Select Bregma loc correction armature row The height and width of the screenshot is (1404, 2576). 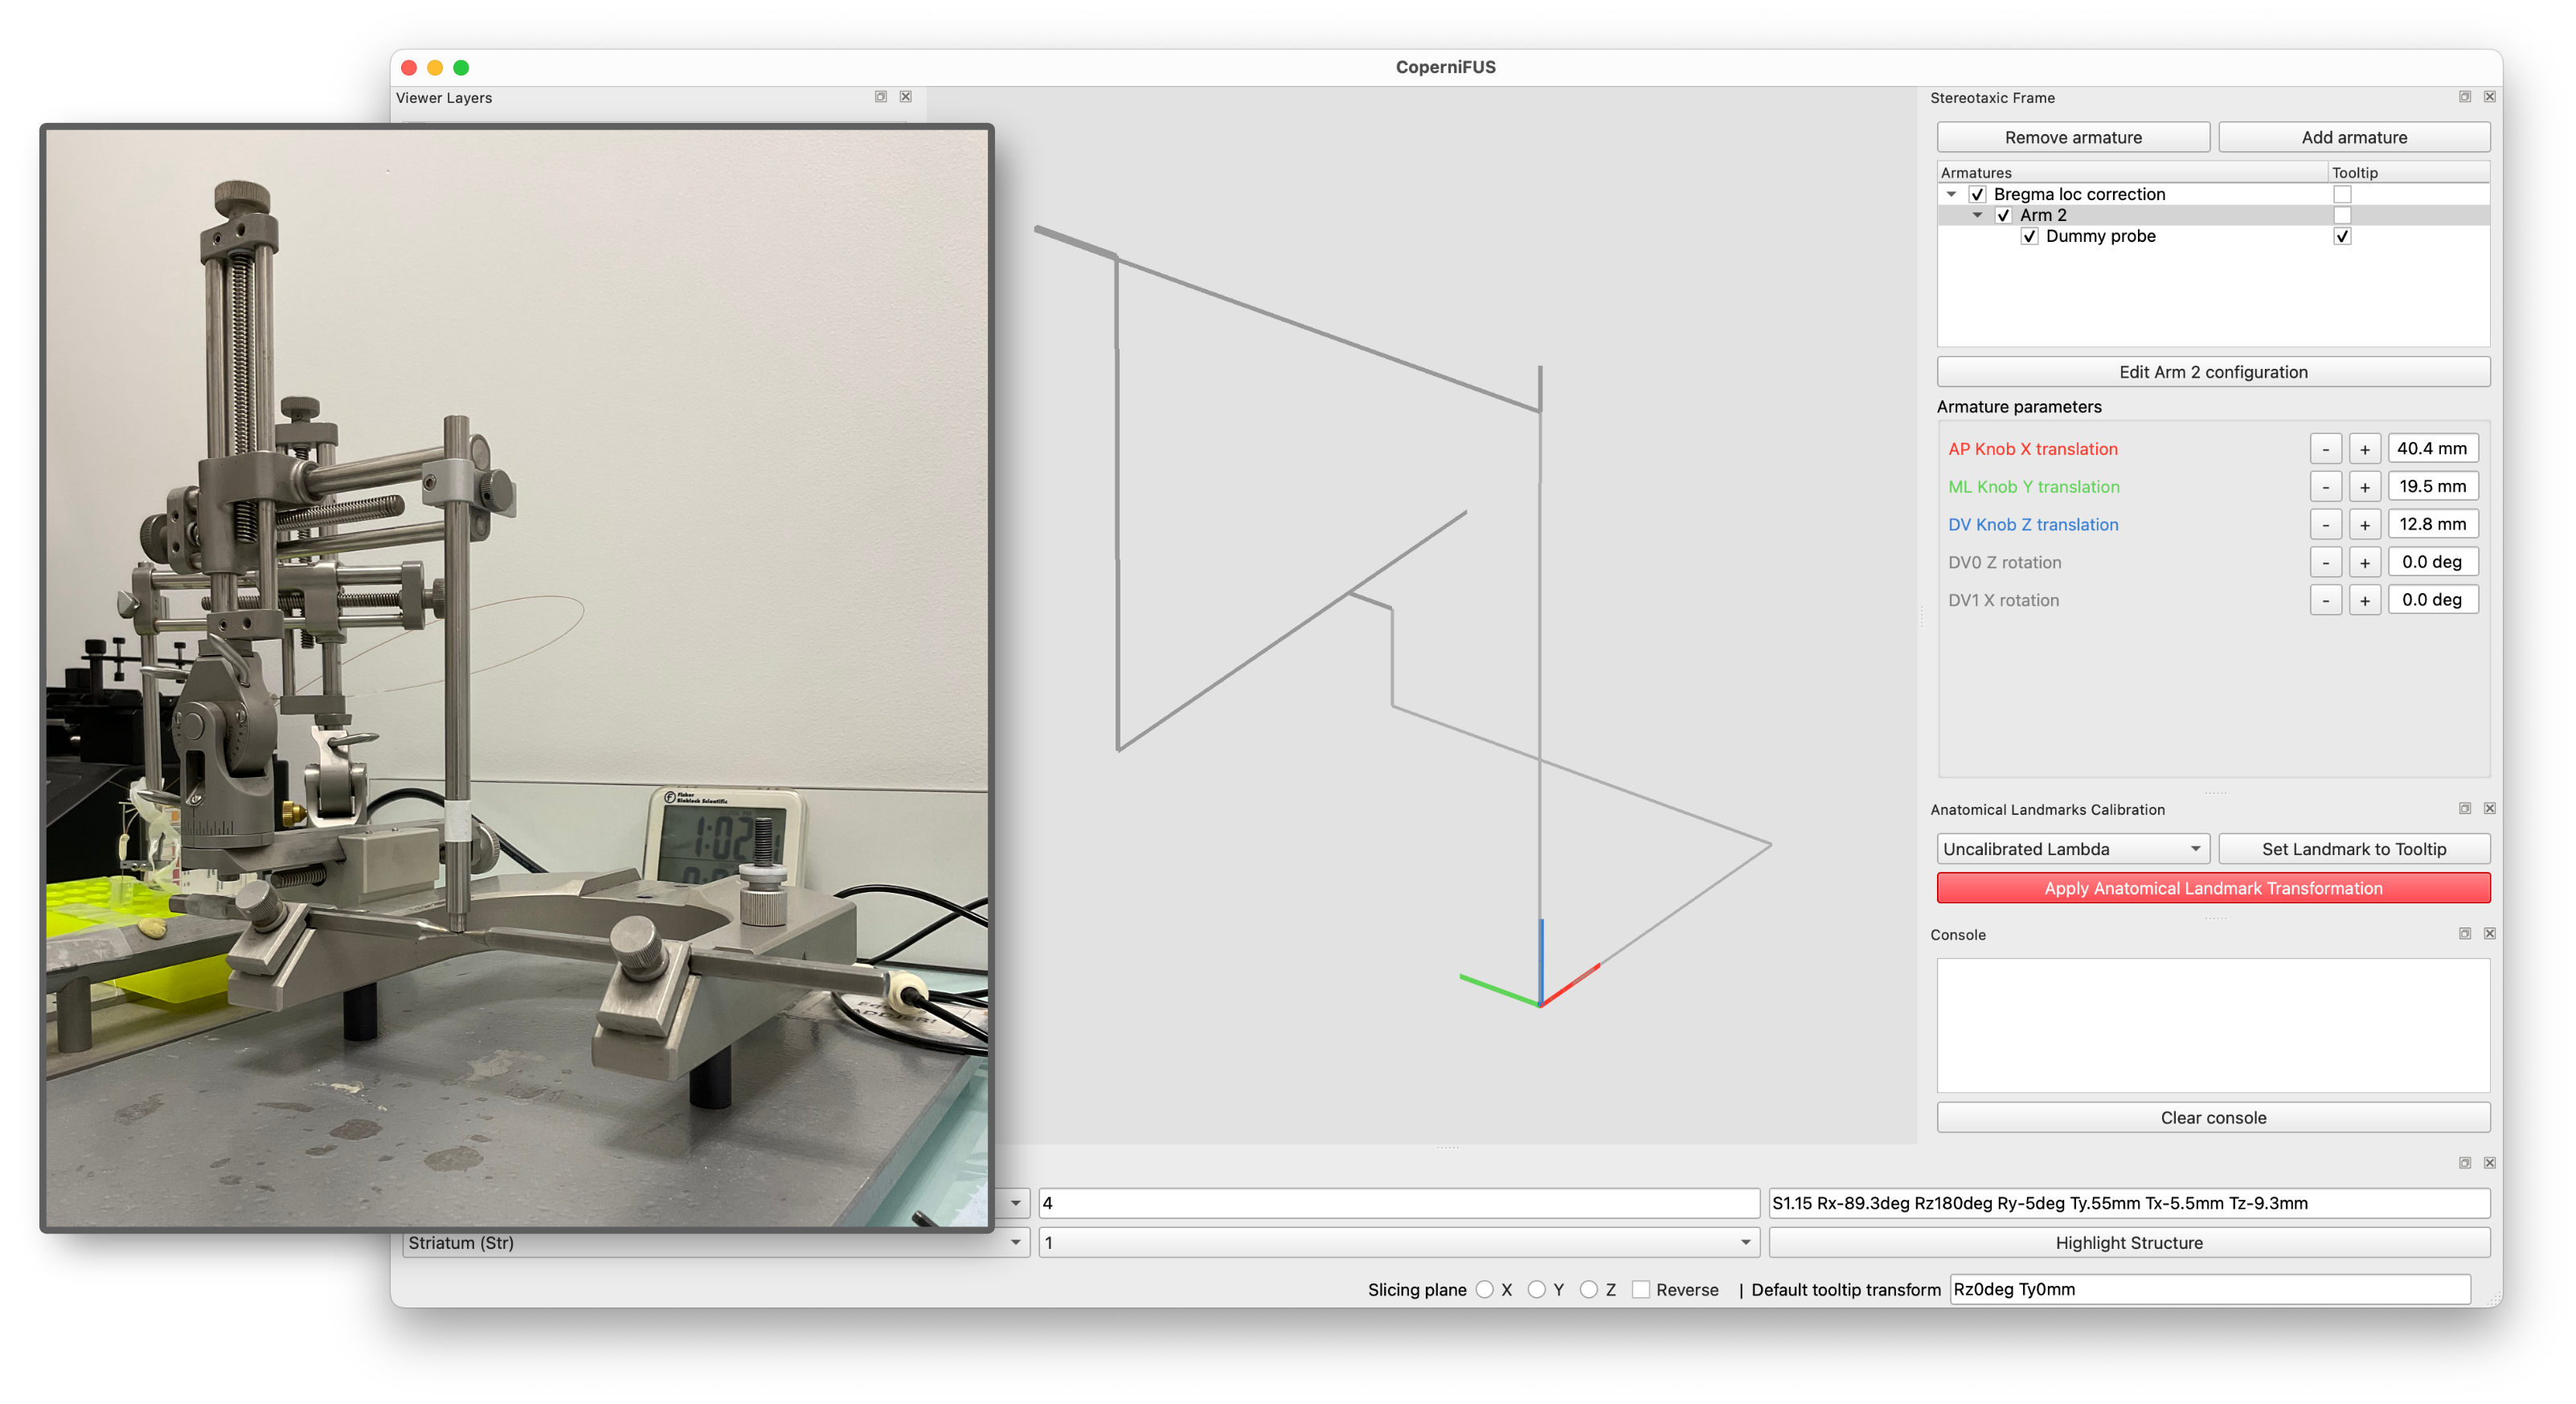[x=2079, y=194]
